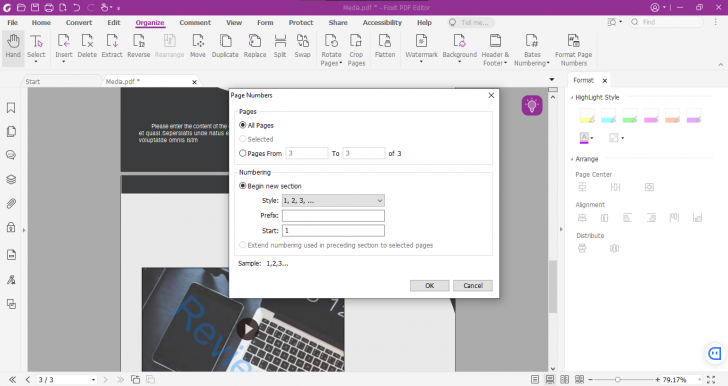728x386 pixels.
Task: Open the Comments panel in left sidebar
Action: point(11,155)
